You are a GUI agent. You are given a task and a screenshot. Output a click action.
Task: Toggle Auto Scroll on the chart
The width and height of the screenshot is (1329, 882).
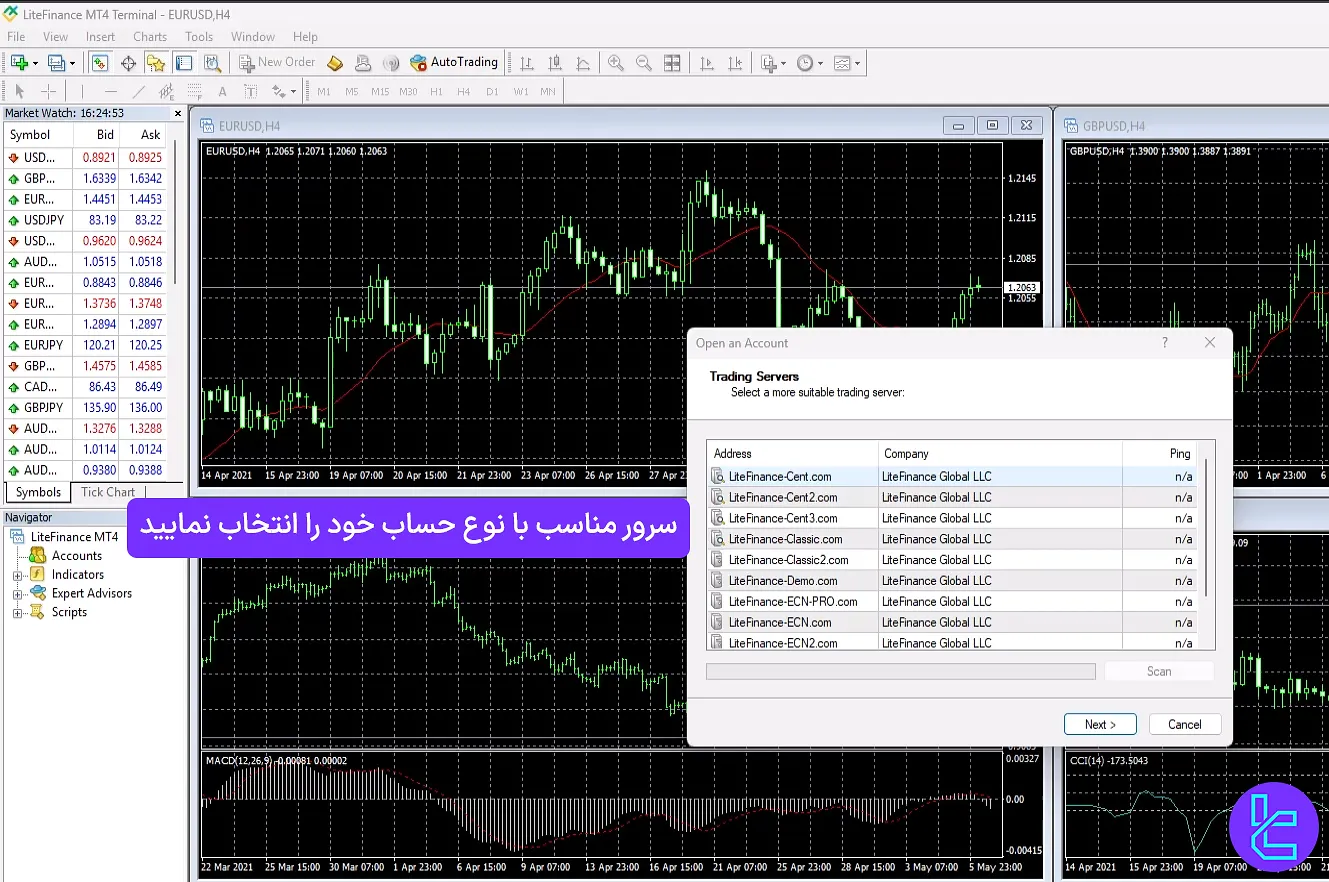coord(707,62)
